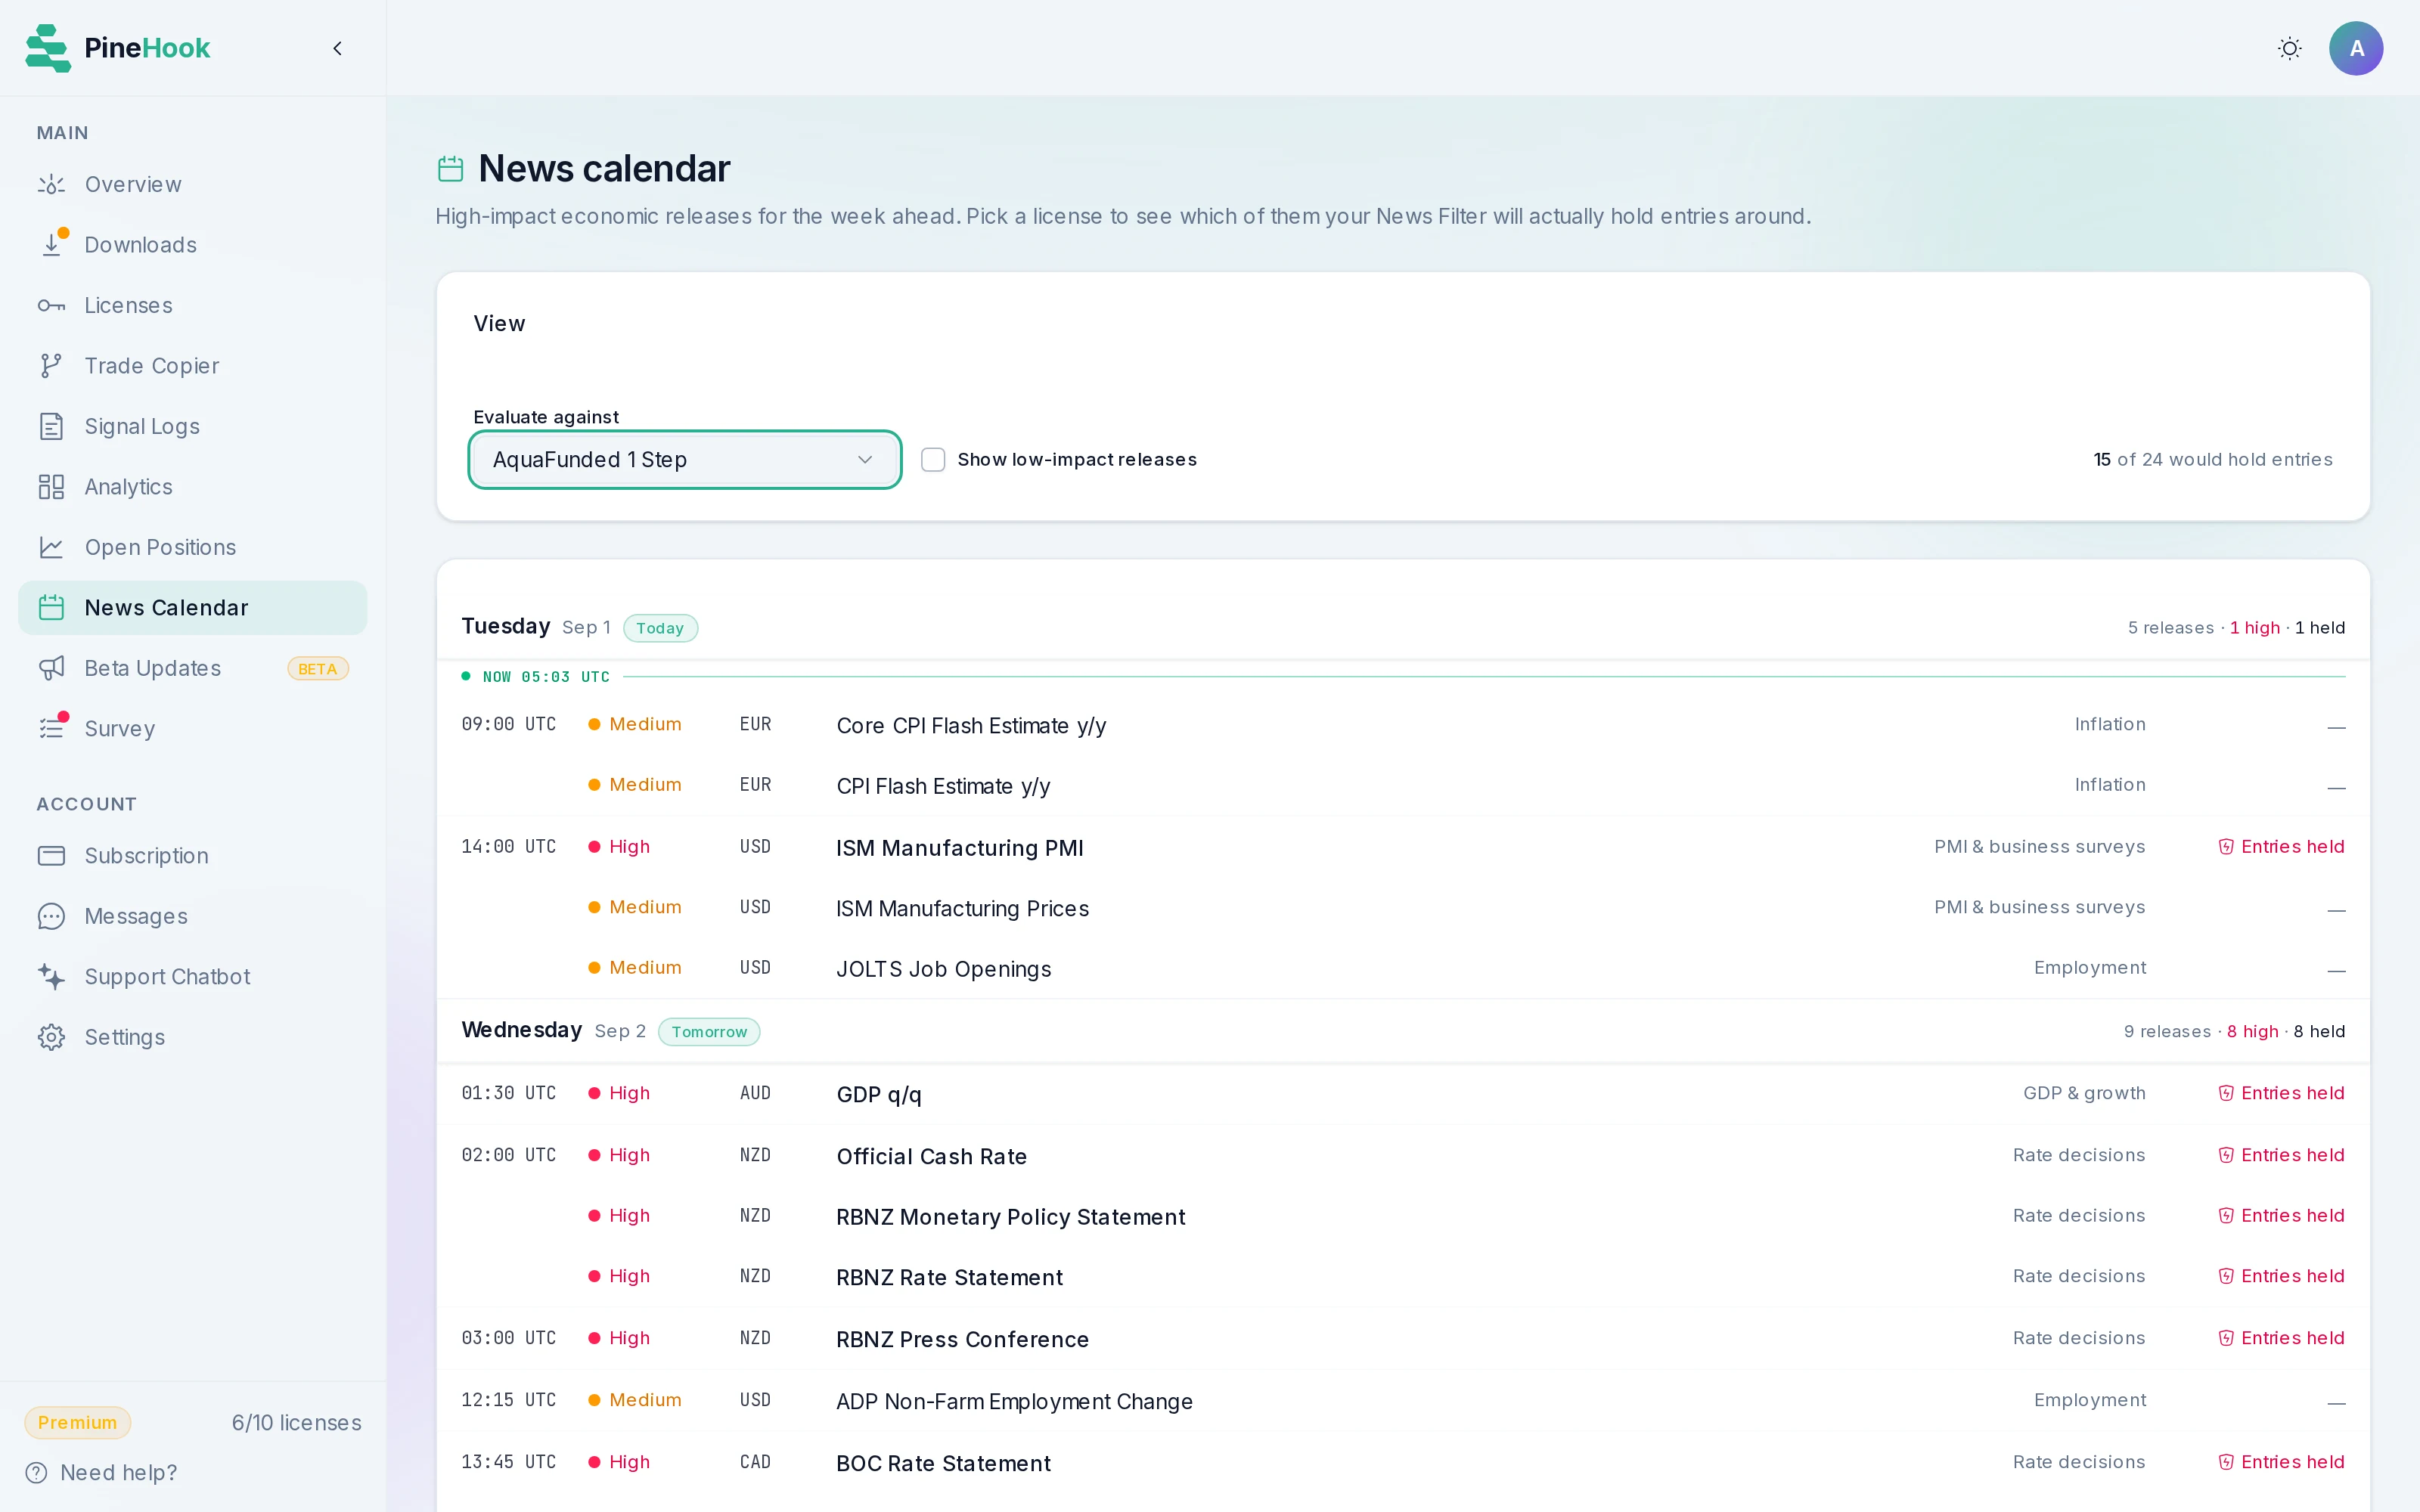
Task: Open account Settings
Action: (x=192, y=1038)
